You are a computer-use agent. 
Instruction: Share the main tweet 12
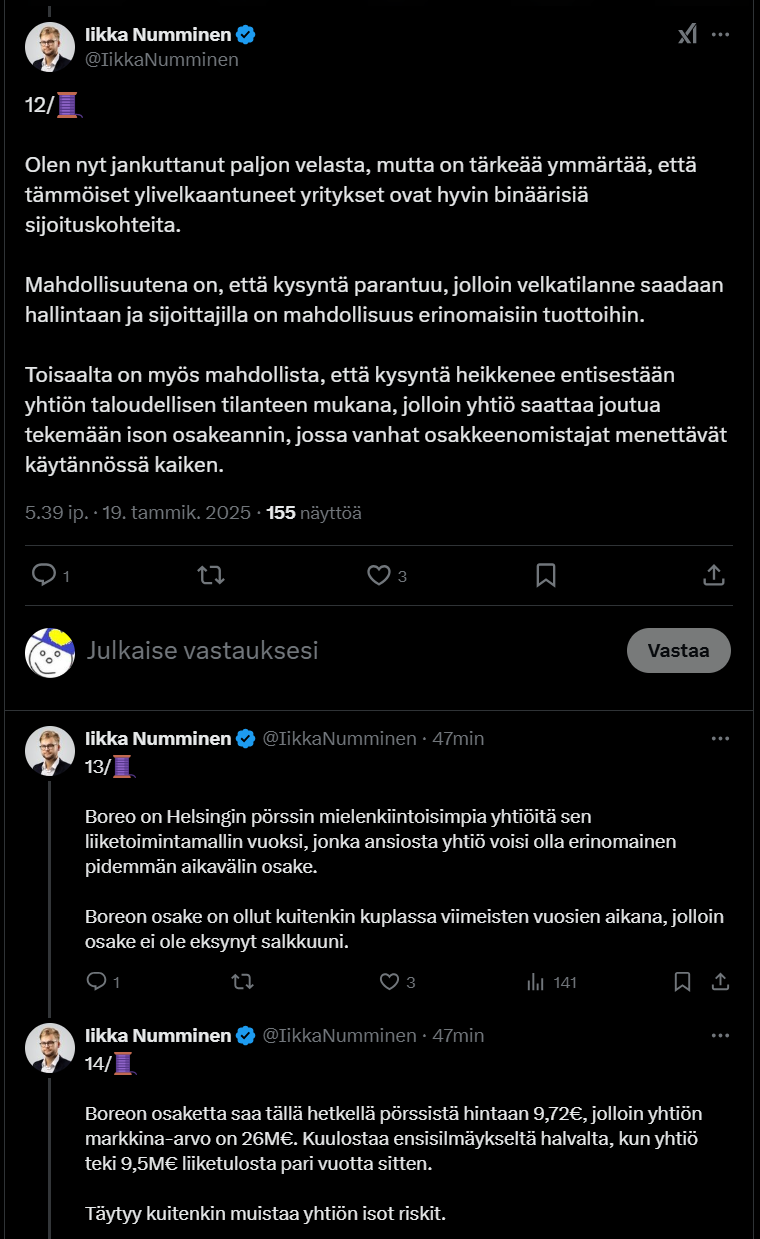(x=713, y=575)
